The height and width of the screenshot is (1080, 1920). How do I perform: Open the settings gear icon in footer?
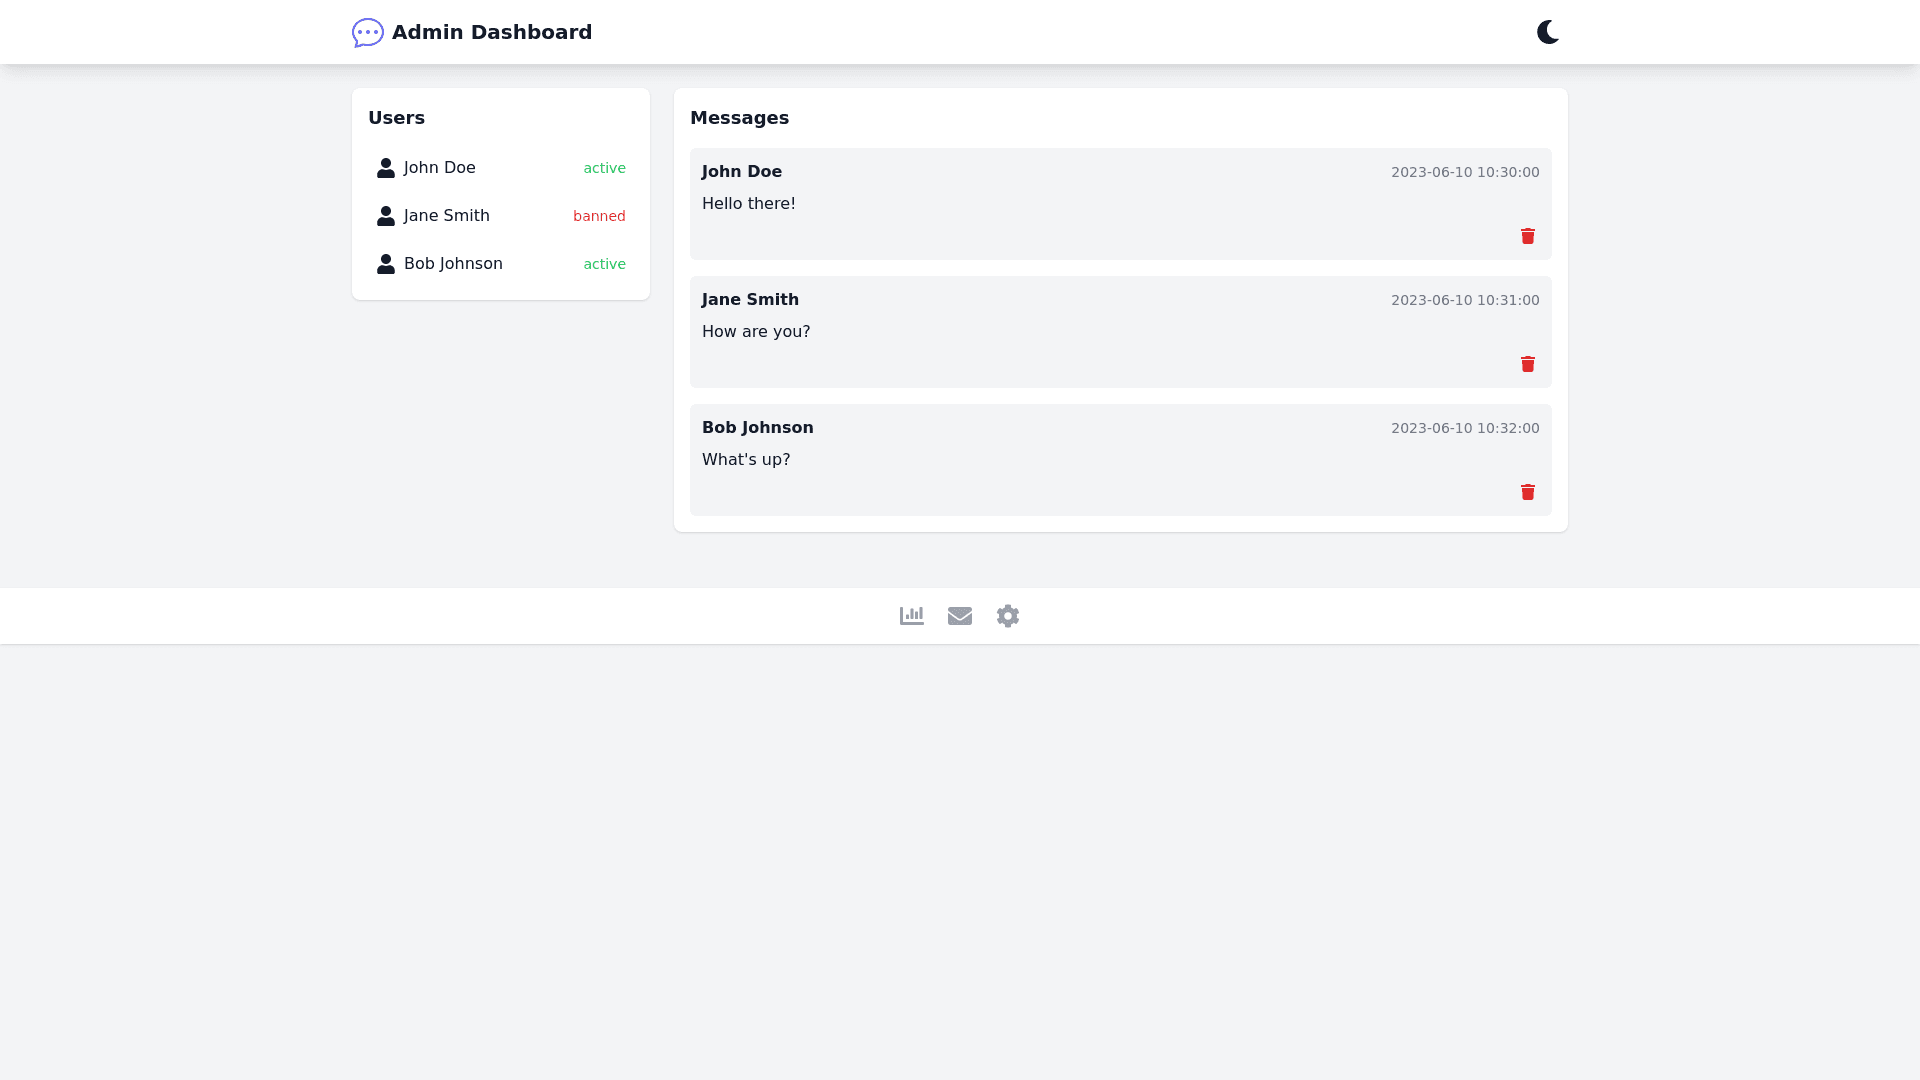pyautogui.click(x=1007, y=616)
